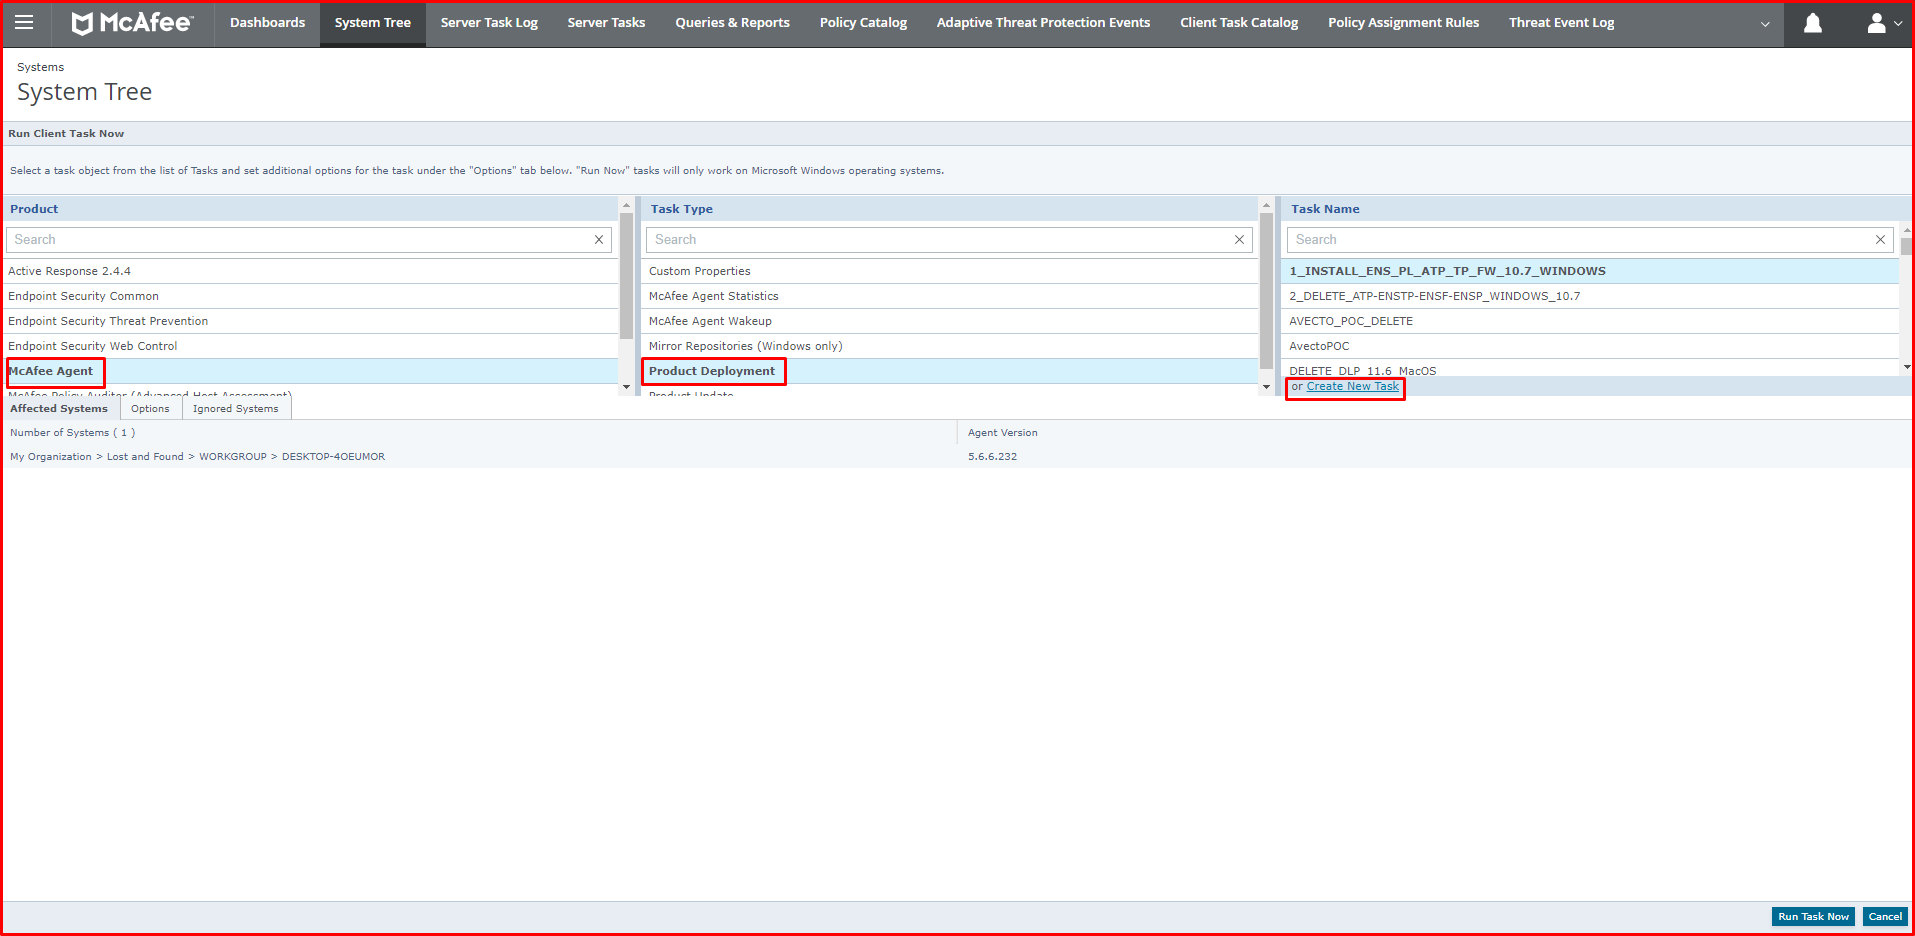The width and height of the screenshot is (1915, 936).
Task: Click agent version 5.6.6.232
Action: 992,457
